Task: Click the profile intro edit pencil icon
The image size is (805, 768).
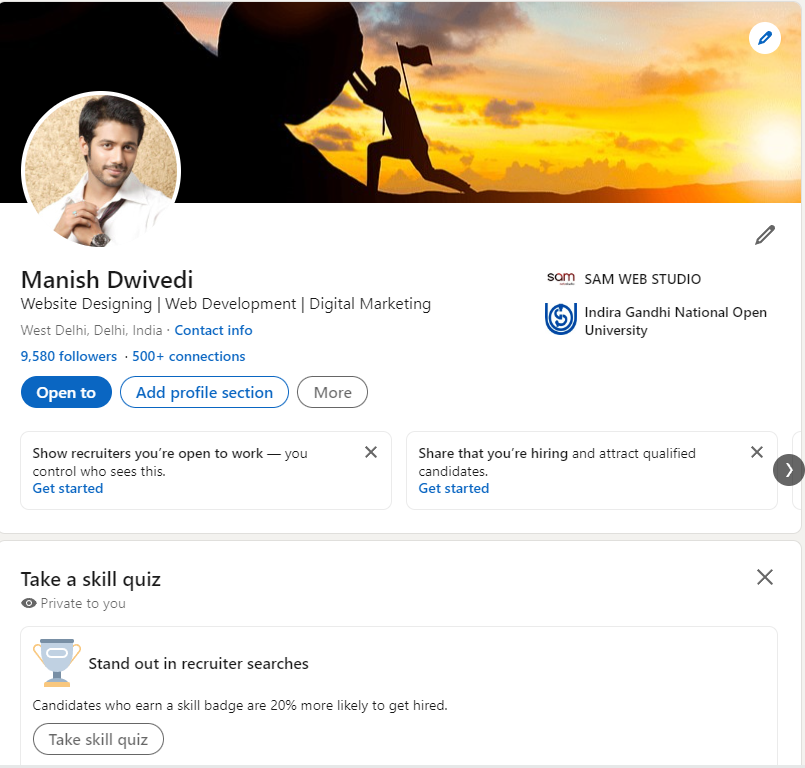Action: pyautogui.click(x=765, y=235)
